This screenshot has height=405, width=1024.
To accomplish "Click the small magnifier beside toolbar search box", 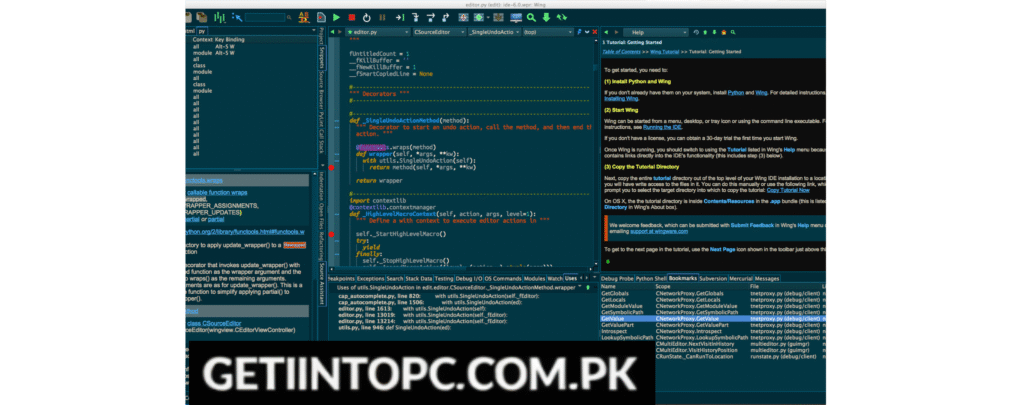I will tap(289, 18).
